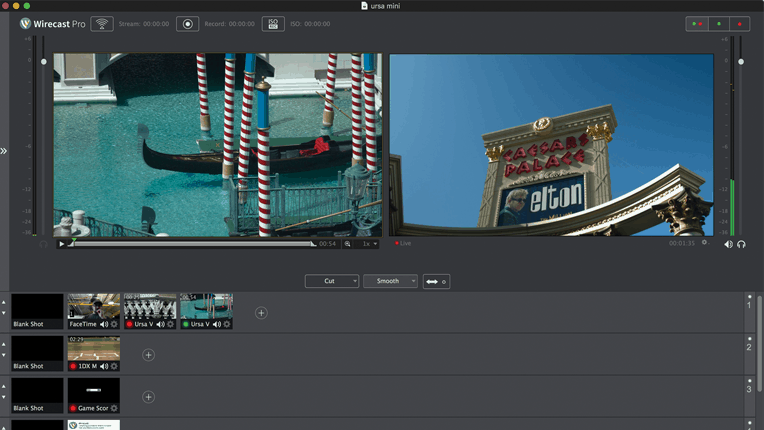Viewport: 764px width, 430px height.
Task: Click the preview zoom magnifier icon
Action: point(347,244)
